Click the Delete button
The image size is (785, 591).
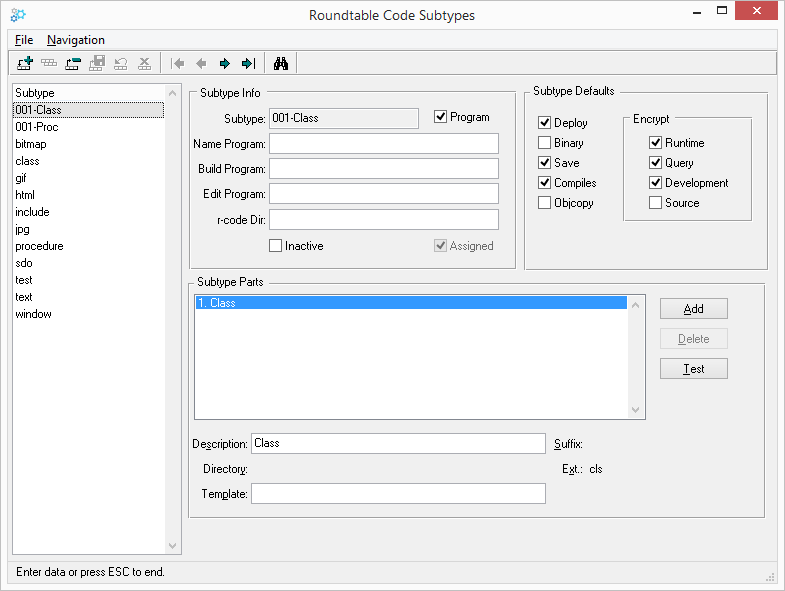[693, 339]
